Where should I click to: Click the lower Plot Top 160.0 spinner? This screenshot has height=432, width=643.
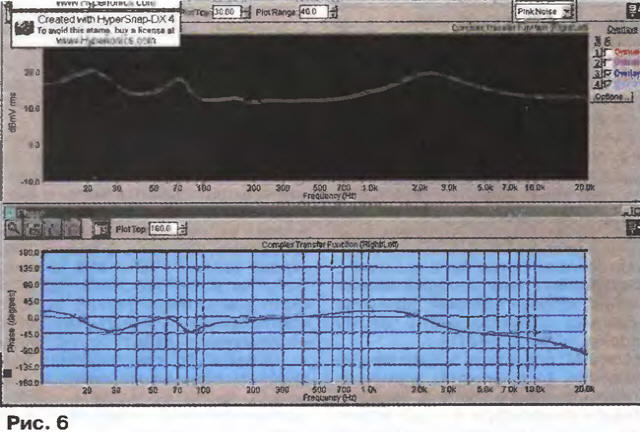tap(188, 229)
